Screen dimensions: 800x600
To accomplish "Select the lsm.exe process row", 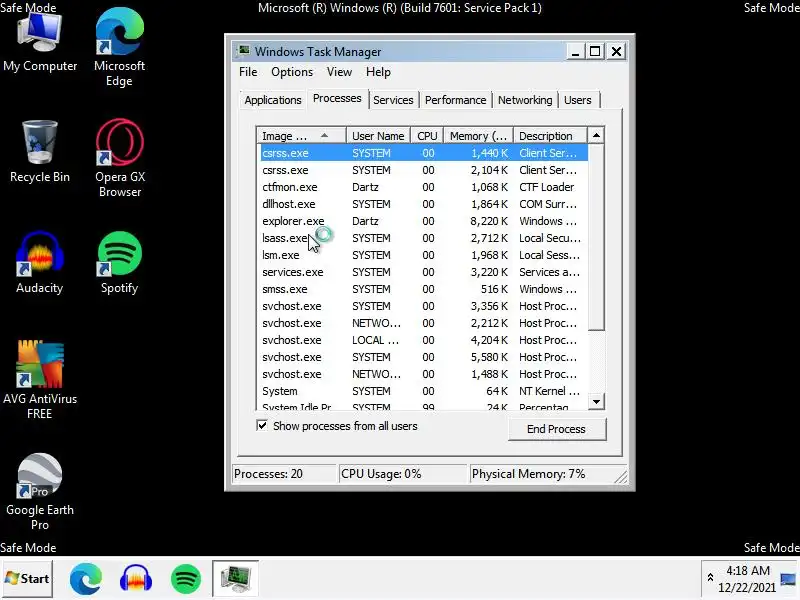I will (x=423, y=255).
